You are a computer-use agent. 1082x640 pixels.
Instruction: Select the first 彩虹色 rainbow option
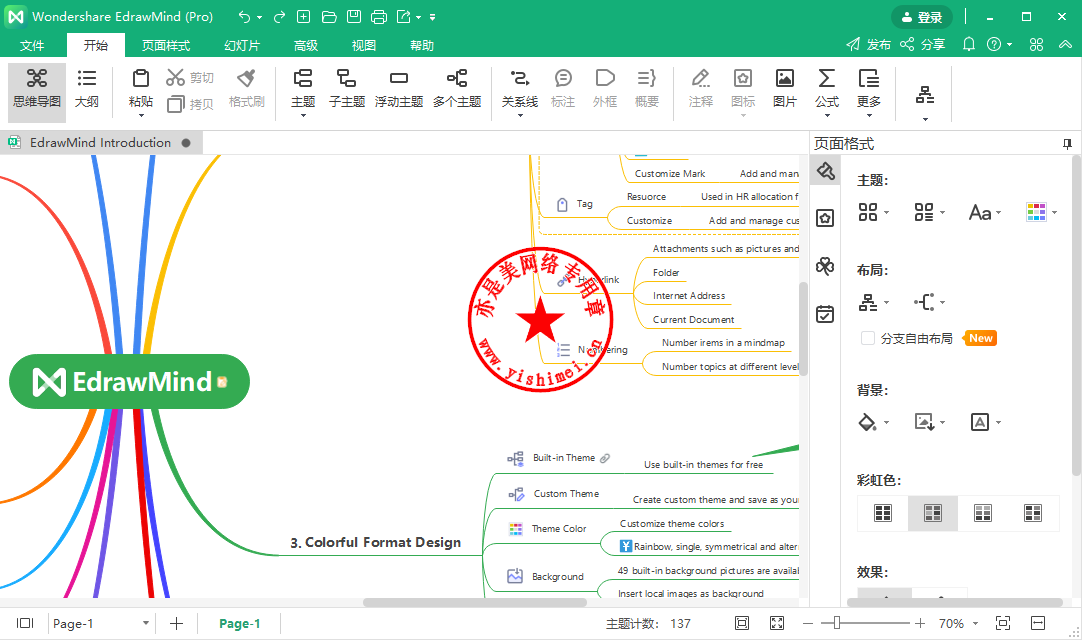click(883, 513)
